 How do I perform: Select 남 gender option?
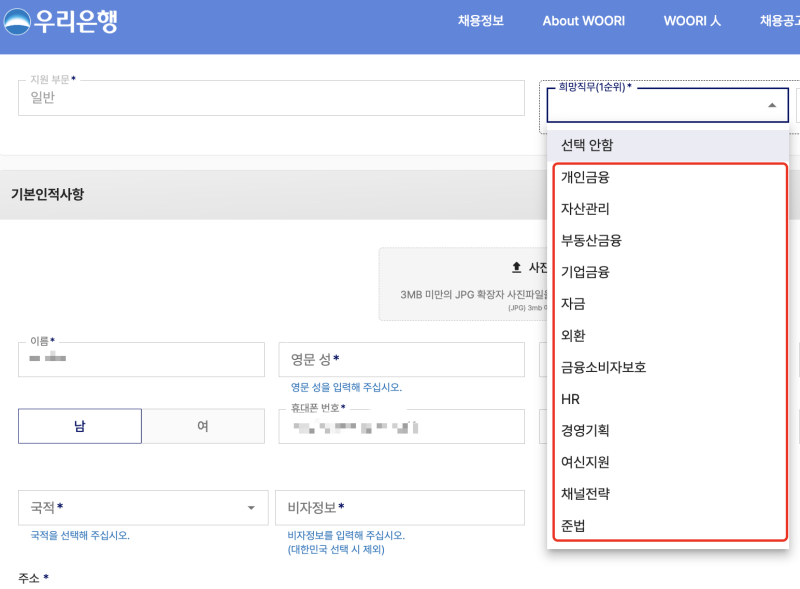click(80, 426)
